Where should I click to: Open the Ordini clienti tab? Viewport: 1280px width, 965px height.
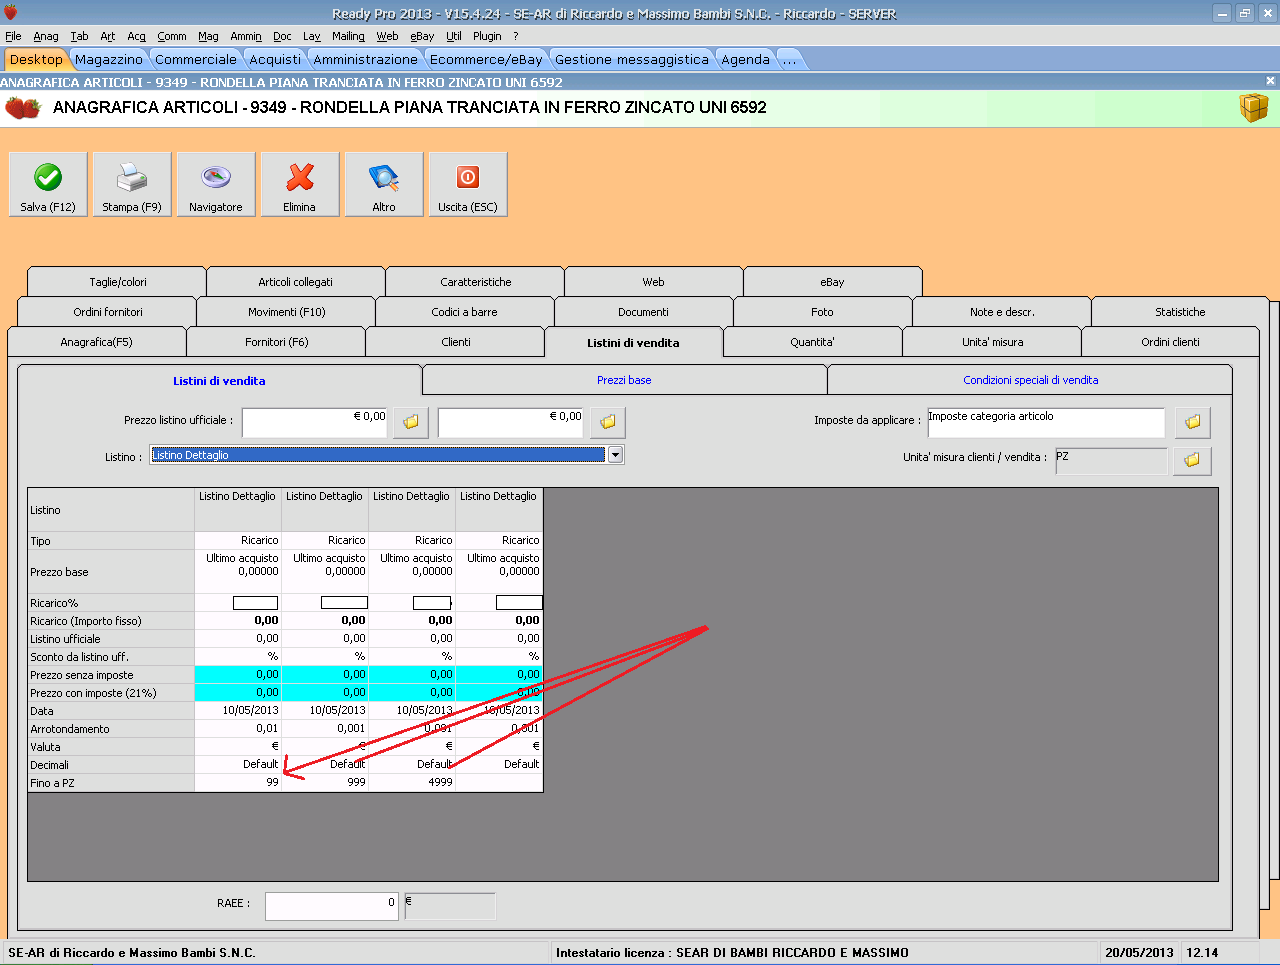click(1171, 342)
